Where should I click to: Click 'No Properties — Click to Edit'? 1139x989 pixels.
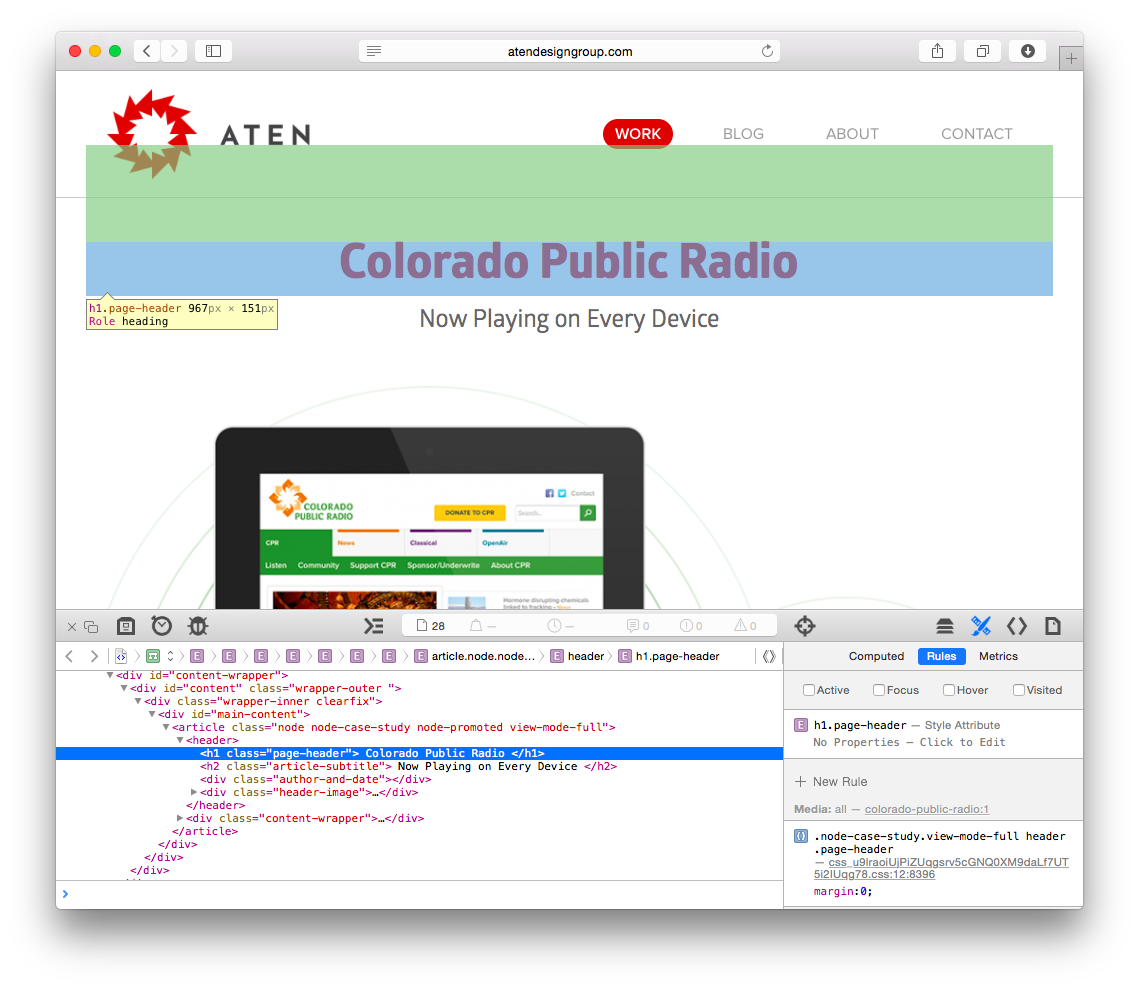pos(909,743)
